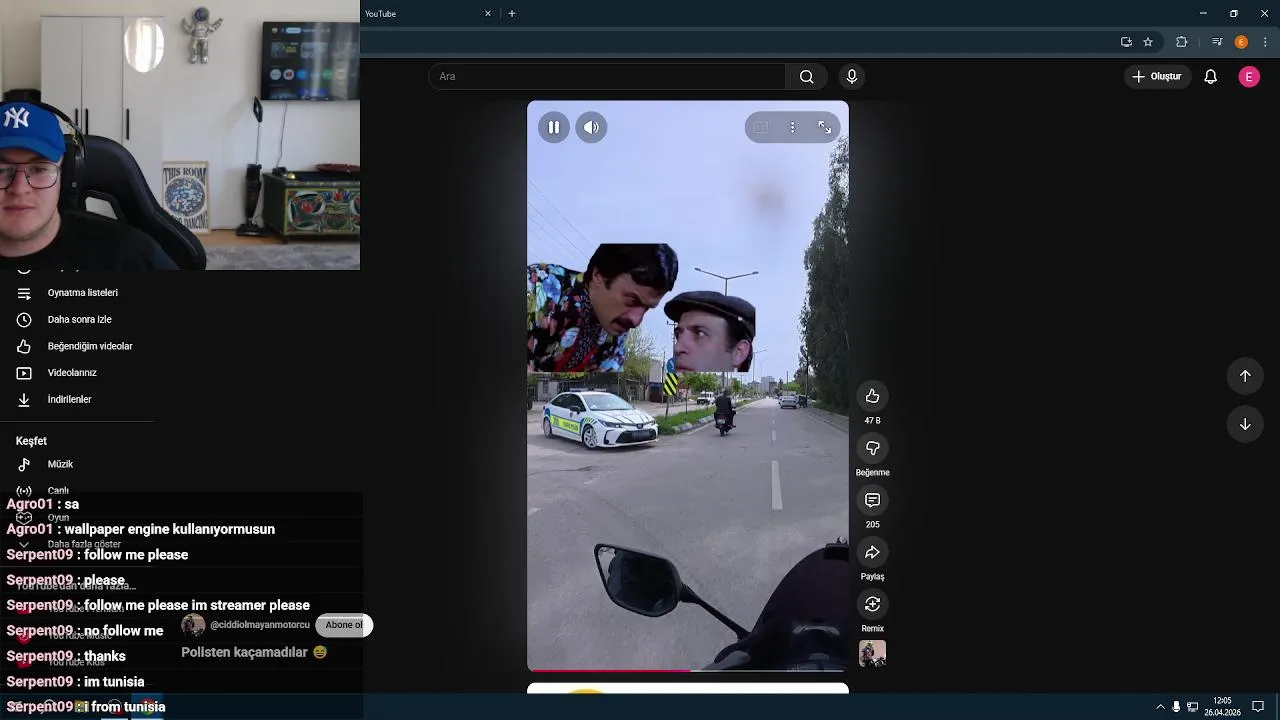The width and height of the screenshot is (1280, 720).
Task: Open the Shorts three-dot options menu
Action: click(x=792, y=127)
